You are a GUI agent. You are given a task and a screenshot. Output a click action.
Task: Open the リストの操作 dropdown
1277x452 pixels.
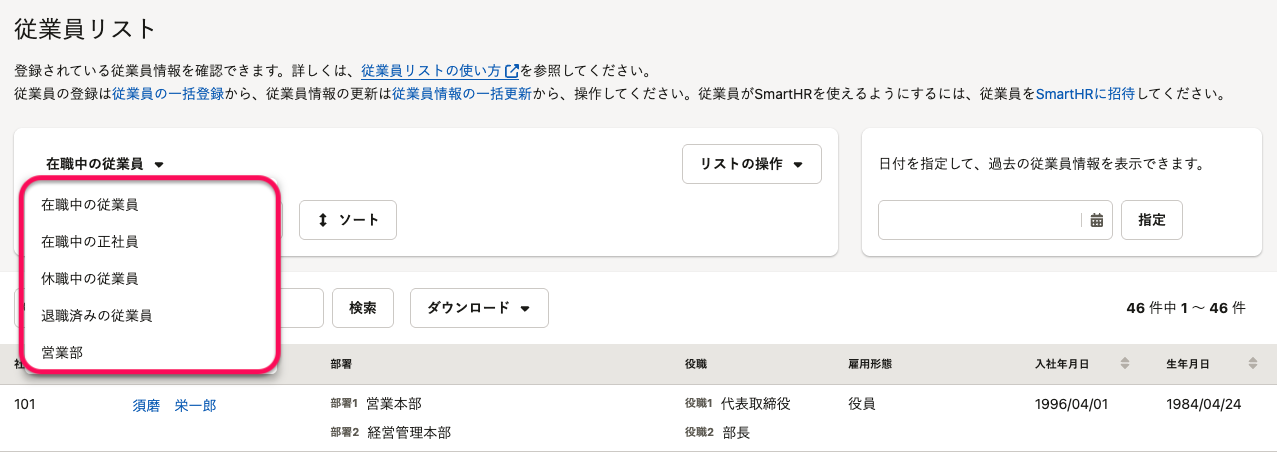pyautogui.click(x=751, y=164)
